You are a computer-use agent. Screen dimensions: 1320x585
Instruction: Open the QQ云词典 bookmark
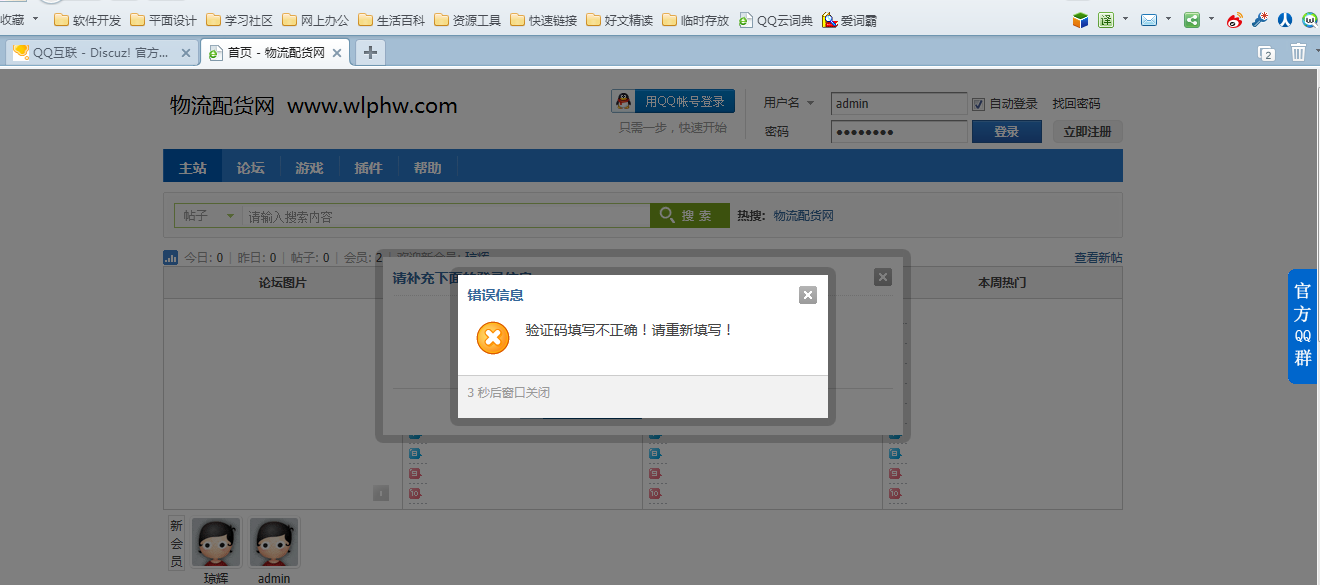[776, 20]
